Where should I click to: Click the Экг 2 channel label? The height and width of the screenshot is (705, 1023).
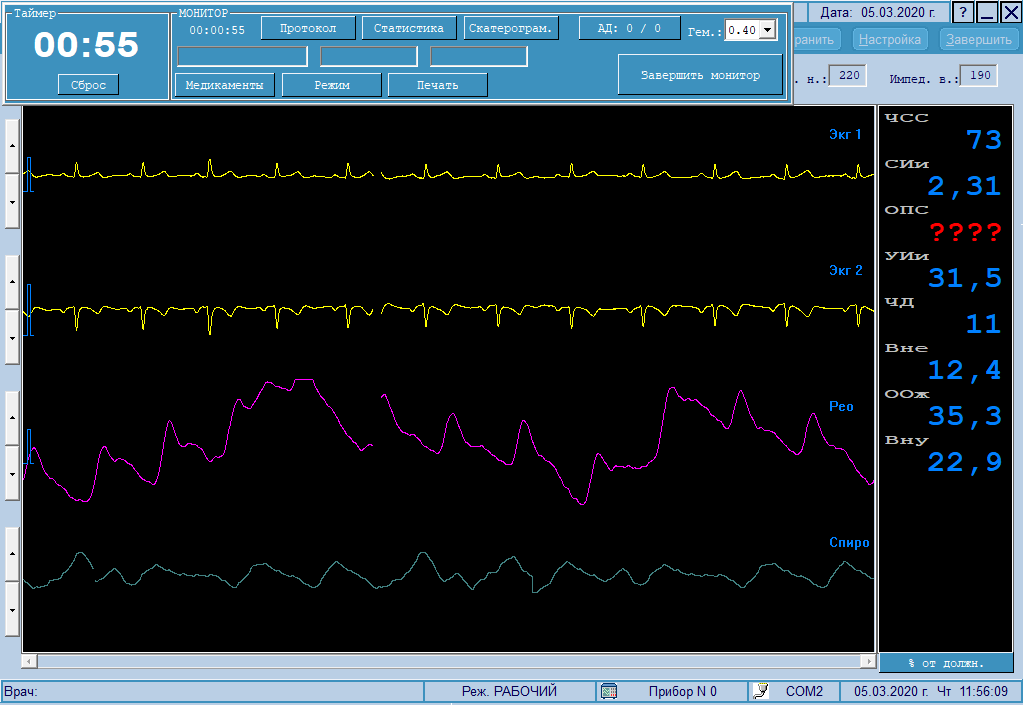[x=846, y=270]
